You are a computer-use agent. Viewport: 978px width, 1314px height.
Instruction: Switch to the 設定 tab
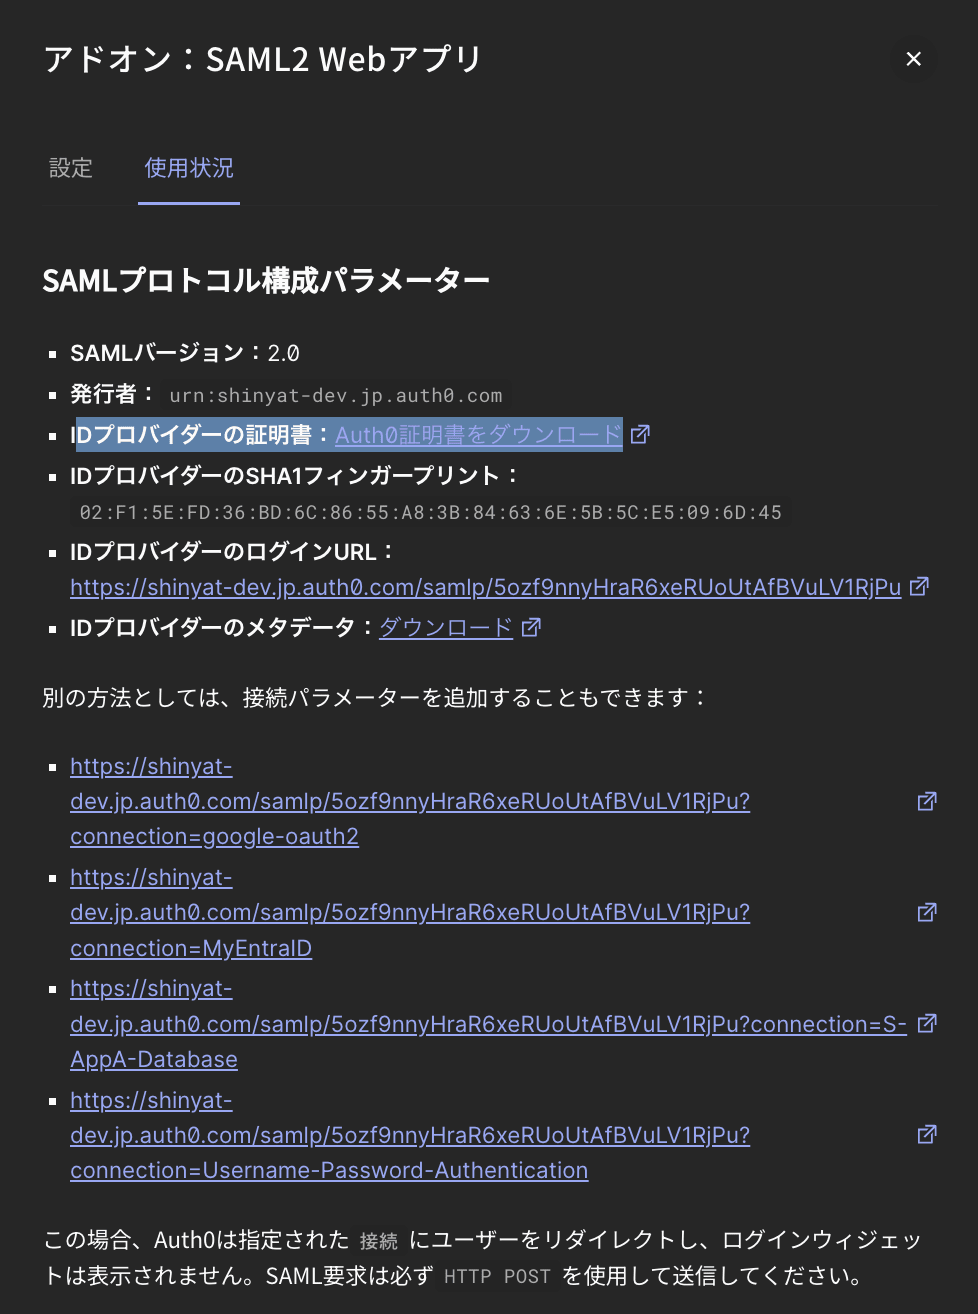[71, 168]
